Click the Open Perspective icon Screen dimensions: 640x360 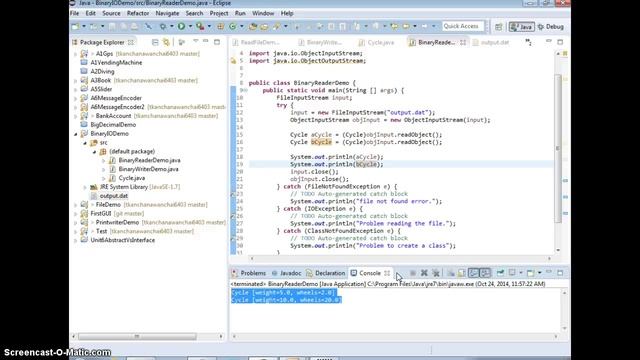(x=498, y=27)
